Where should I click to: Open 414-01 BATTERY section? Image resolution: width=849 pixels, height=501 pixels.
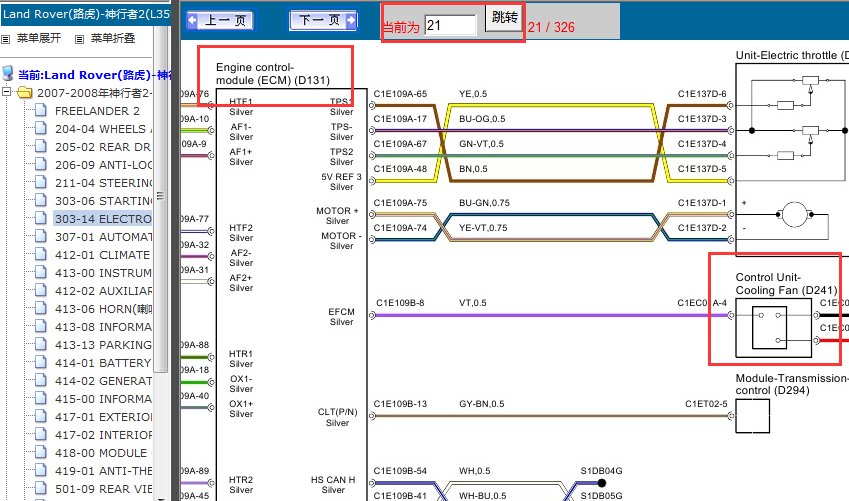(x=103, y=362)
